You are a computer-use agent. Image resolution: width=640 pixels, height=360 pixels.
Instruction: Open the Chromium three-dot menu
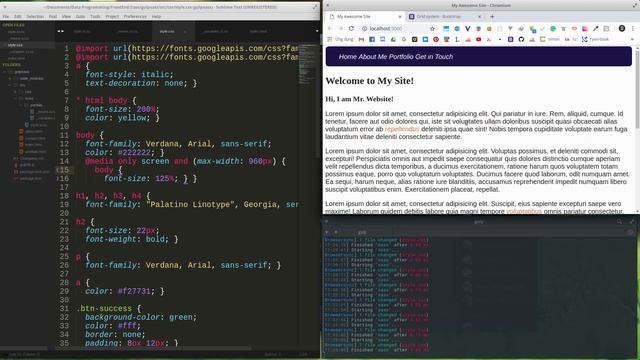[x=633, y=29]
